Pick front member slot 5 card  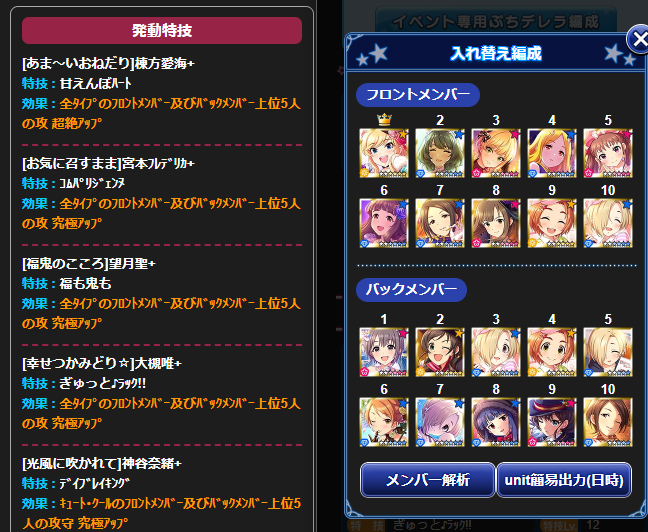(x=608, y=153)
